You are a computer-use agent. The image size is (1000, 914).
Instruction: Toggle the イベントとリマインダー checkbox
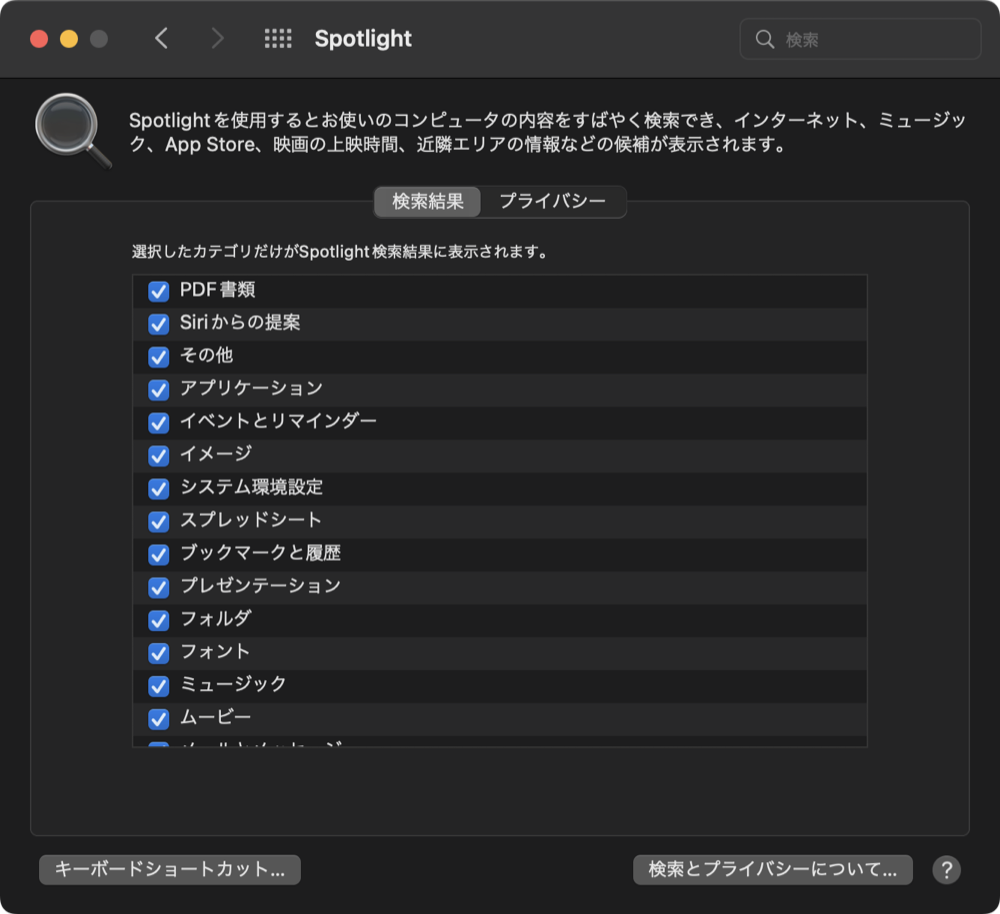pos(159,422)
